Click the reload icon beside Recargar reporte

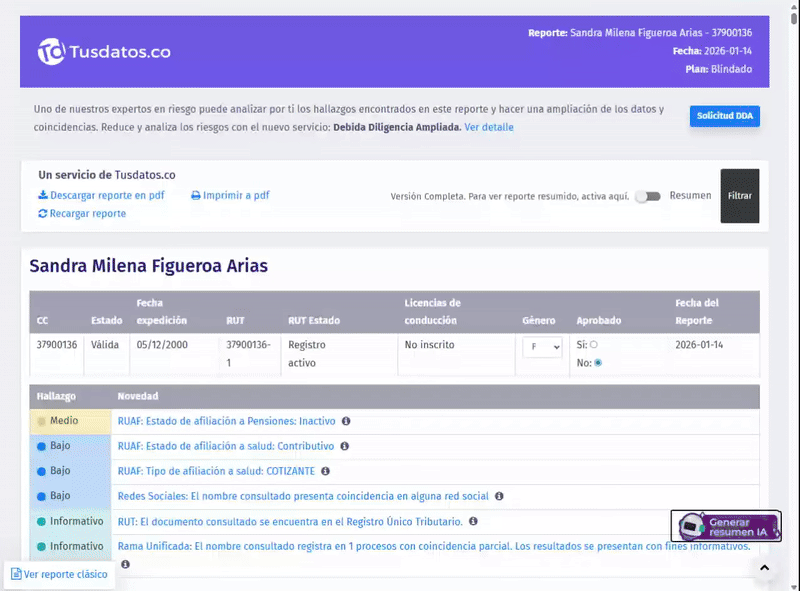43,213
